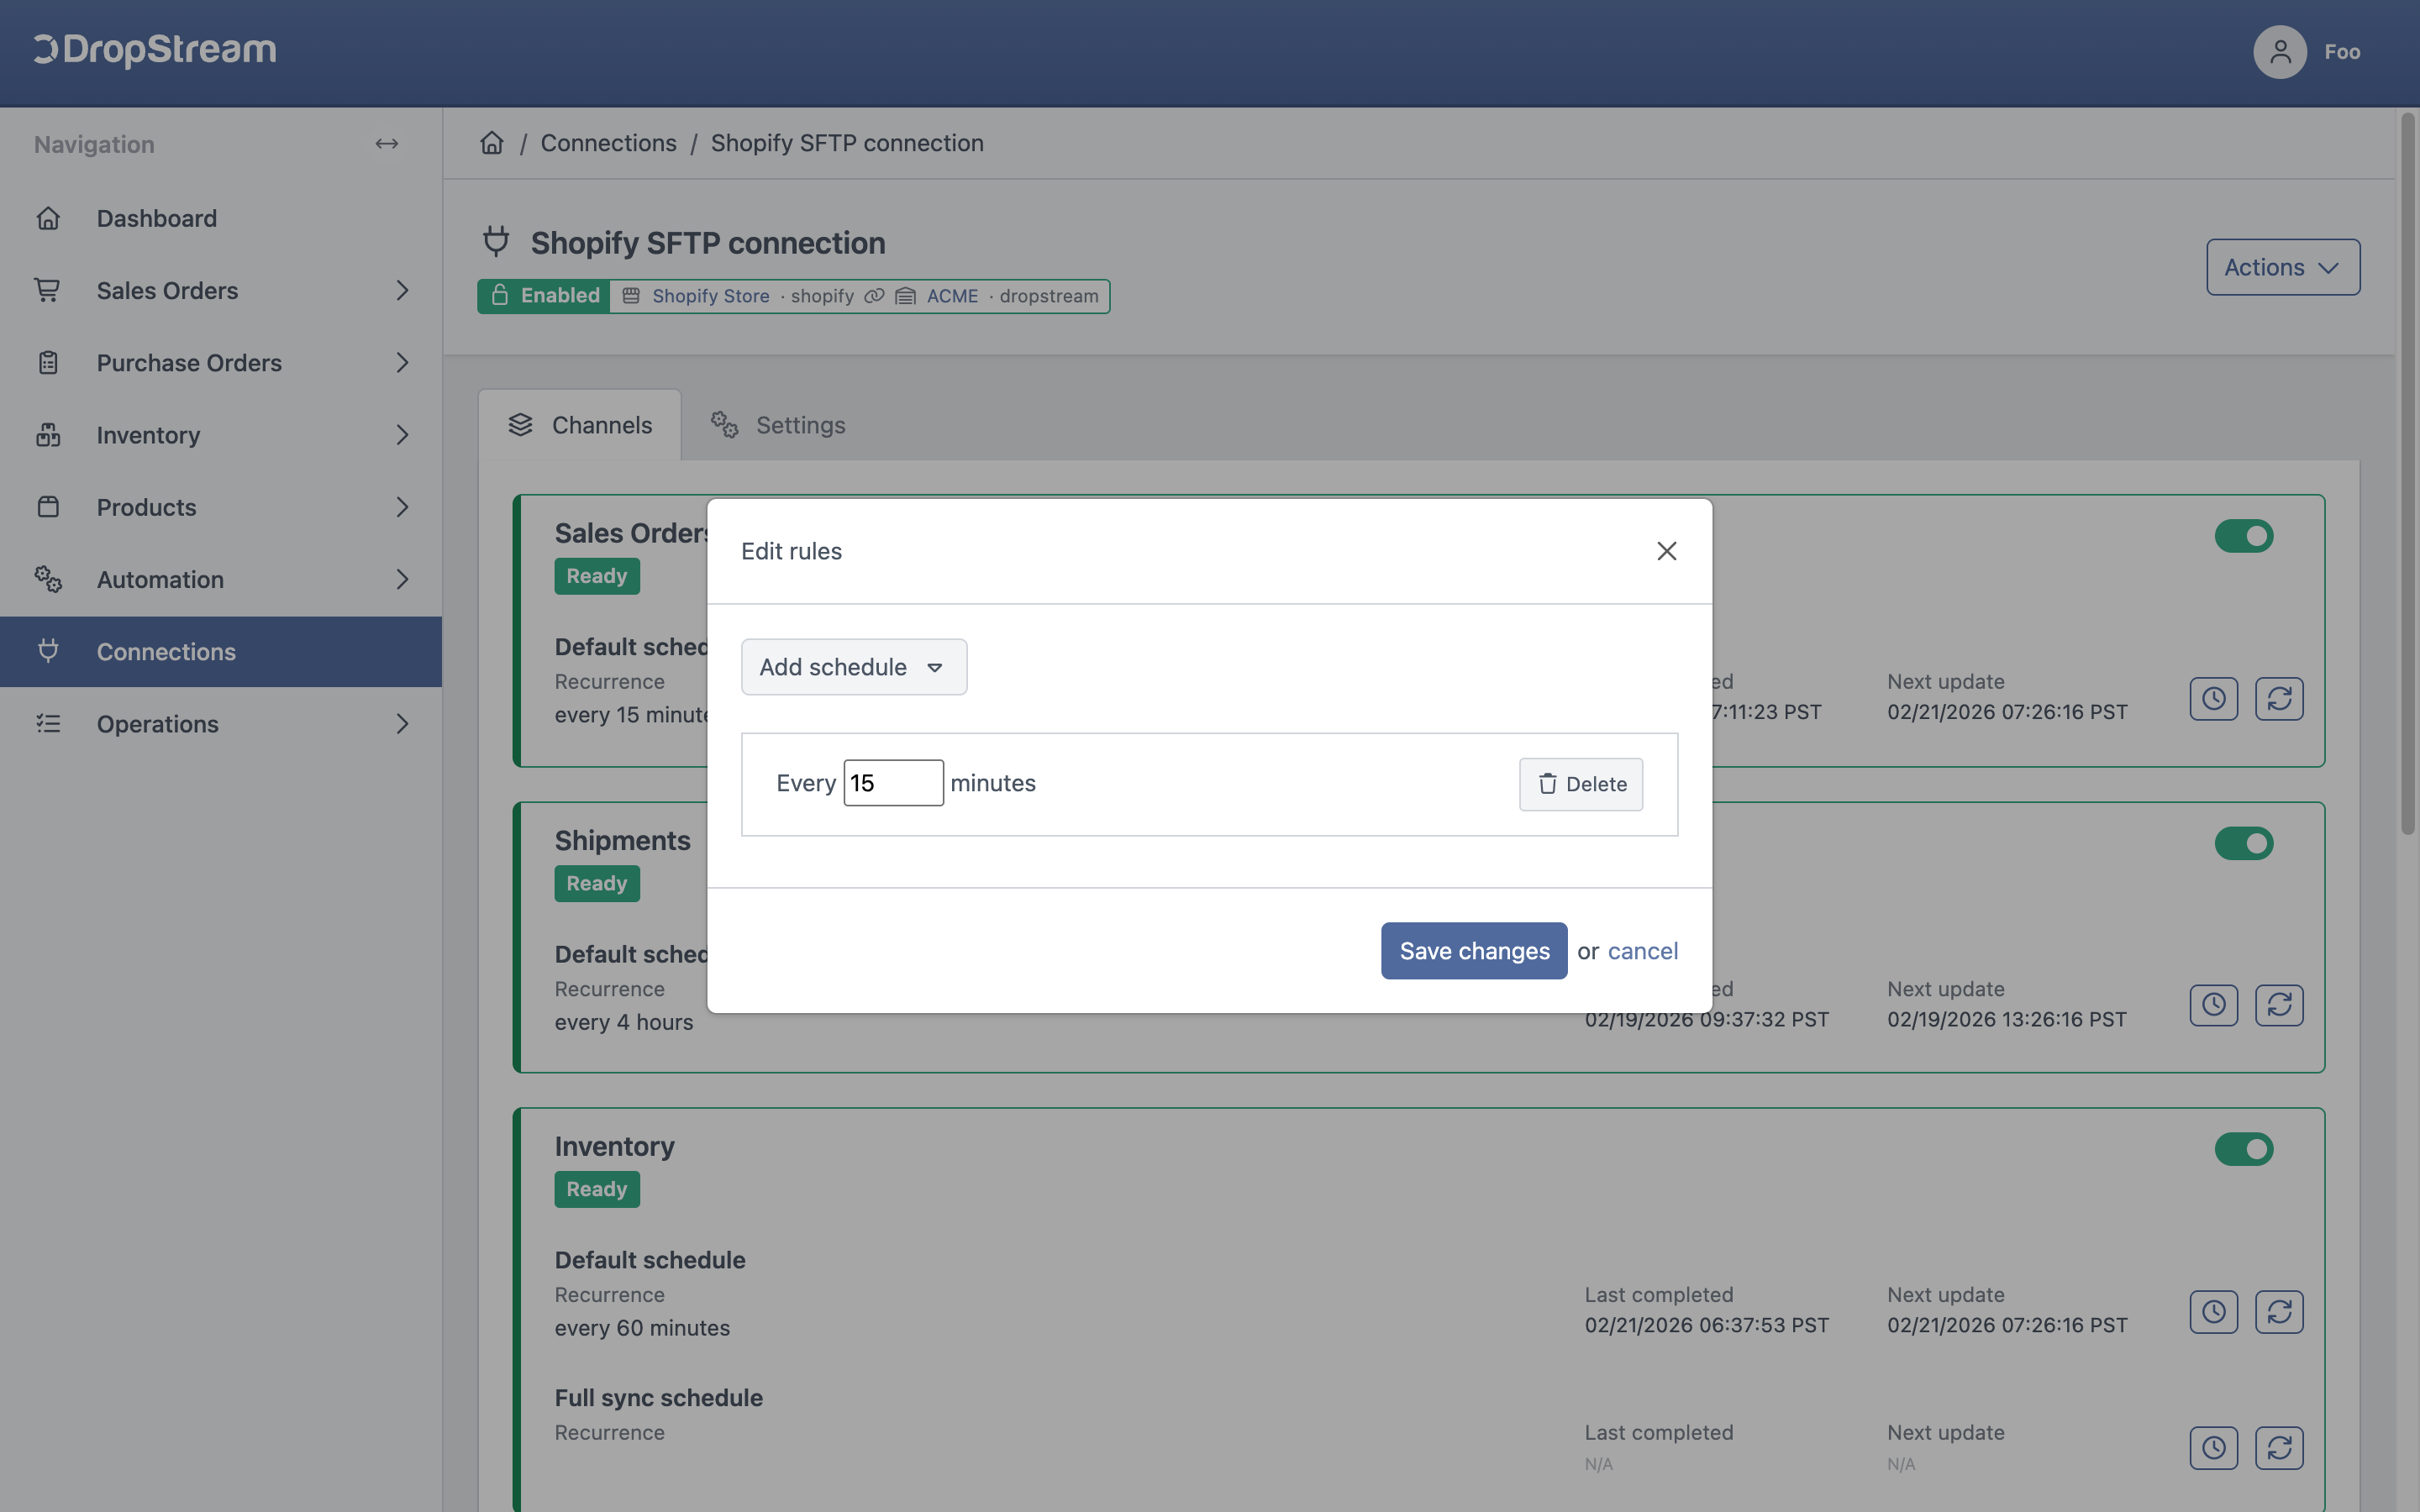The width and height of the screenshot is (2420, 1512).
Task: Open the Foo user avatar menu
Action: tap(2280, 52)
